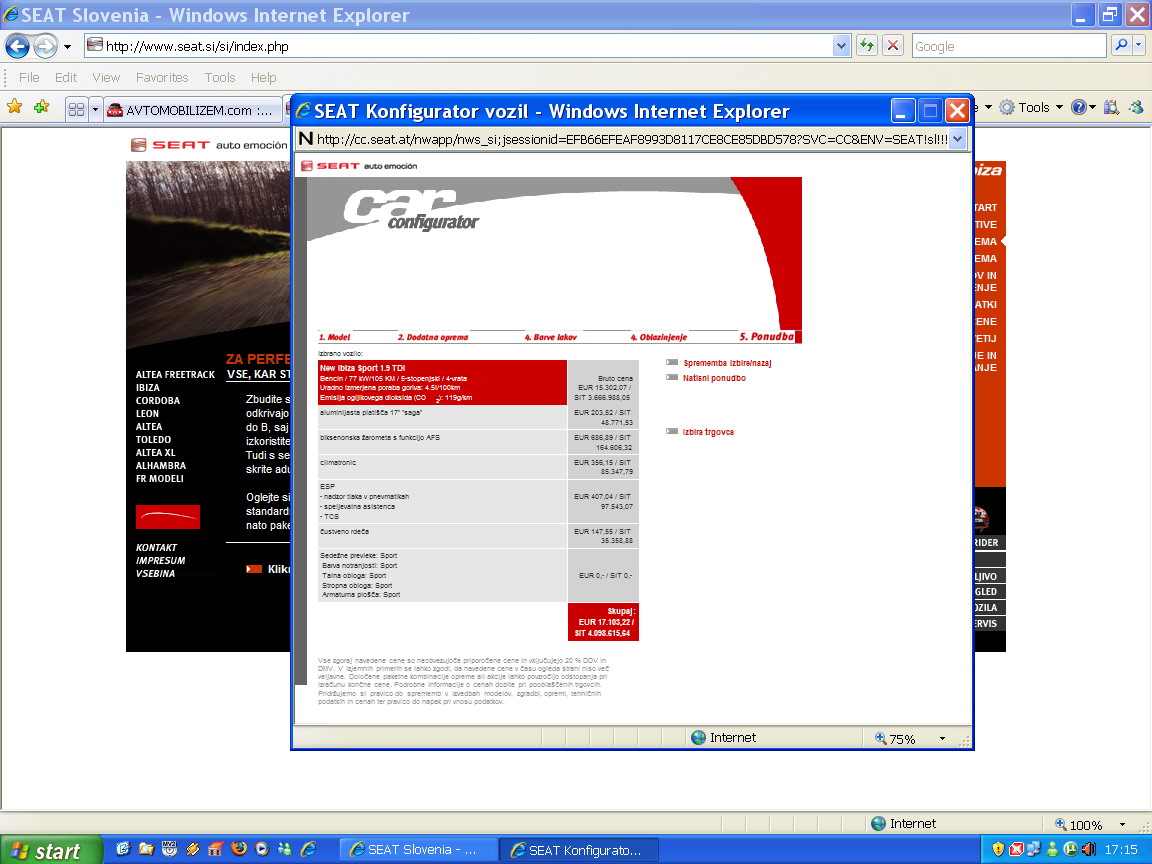Screen dimensions: 1152x864
Task: Expand Konfigurator window address dropdown
Action: click(x=957, y=139)
